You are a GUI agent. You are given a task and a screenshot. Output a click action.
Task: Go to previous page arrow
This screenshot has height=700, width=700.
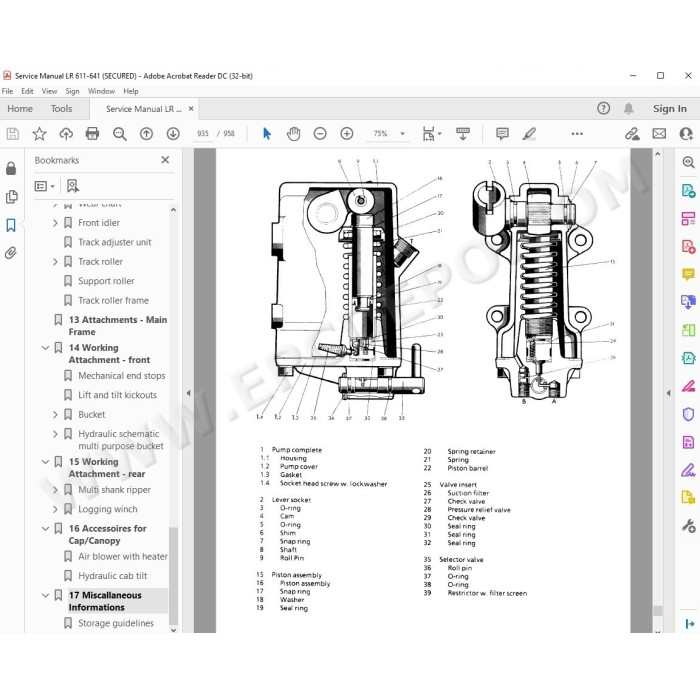coord(146,133)
